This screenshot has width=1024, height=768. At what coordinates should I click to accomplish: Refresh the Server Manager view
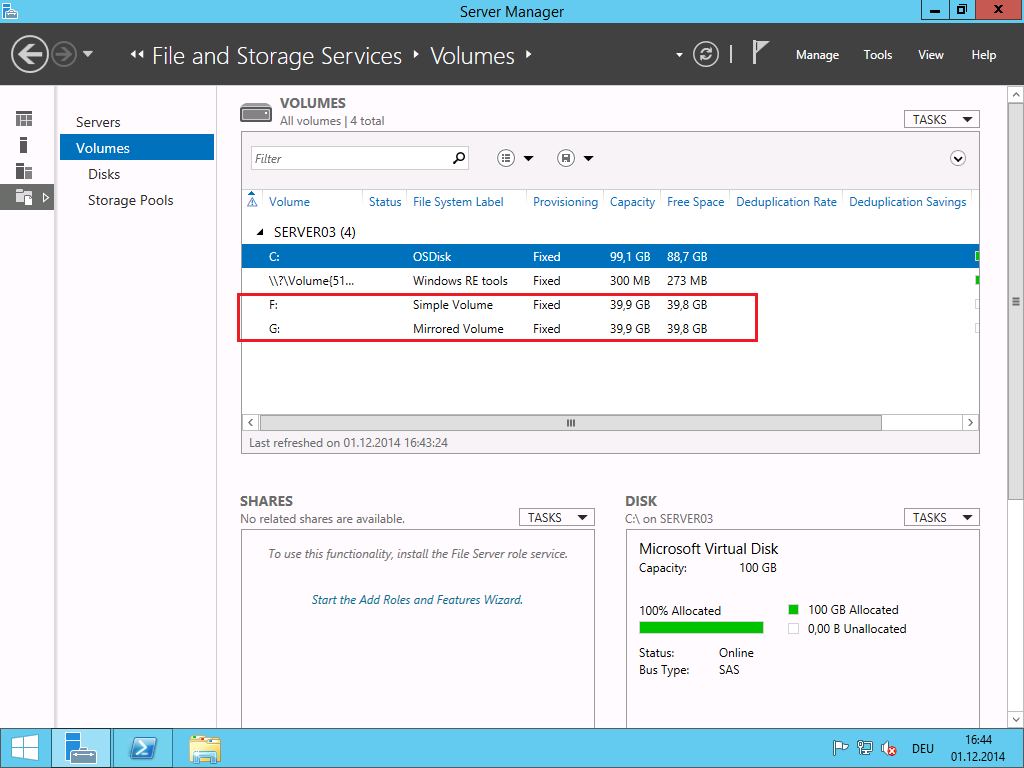click(706, 54)
